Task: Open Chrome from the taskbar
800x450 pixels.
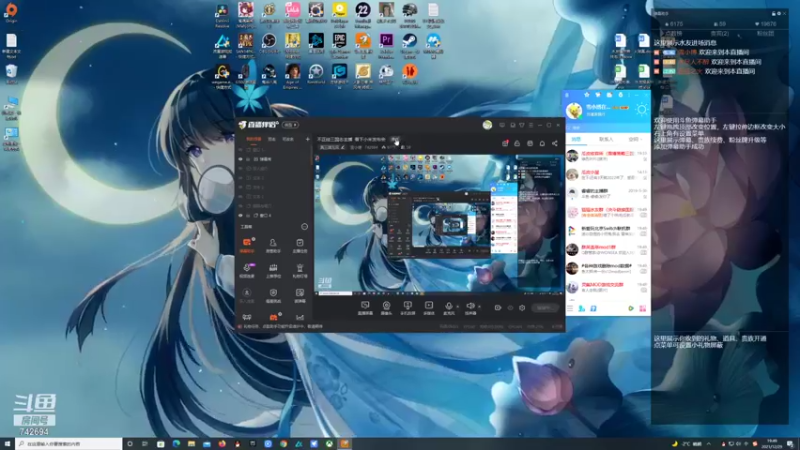Action: click(x=283, y=444)
